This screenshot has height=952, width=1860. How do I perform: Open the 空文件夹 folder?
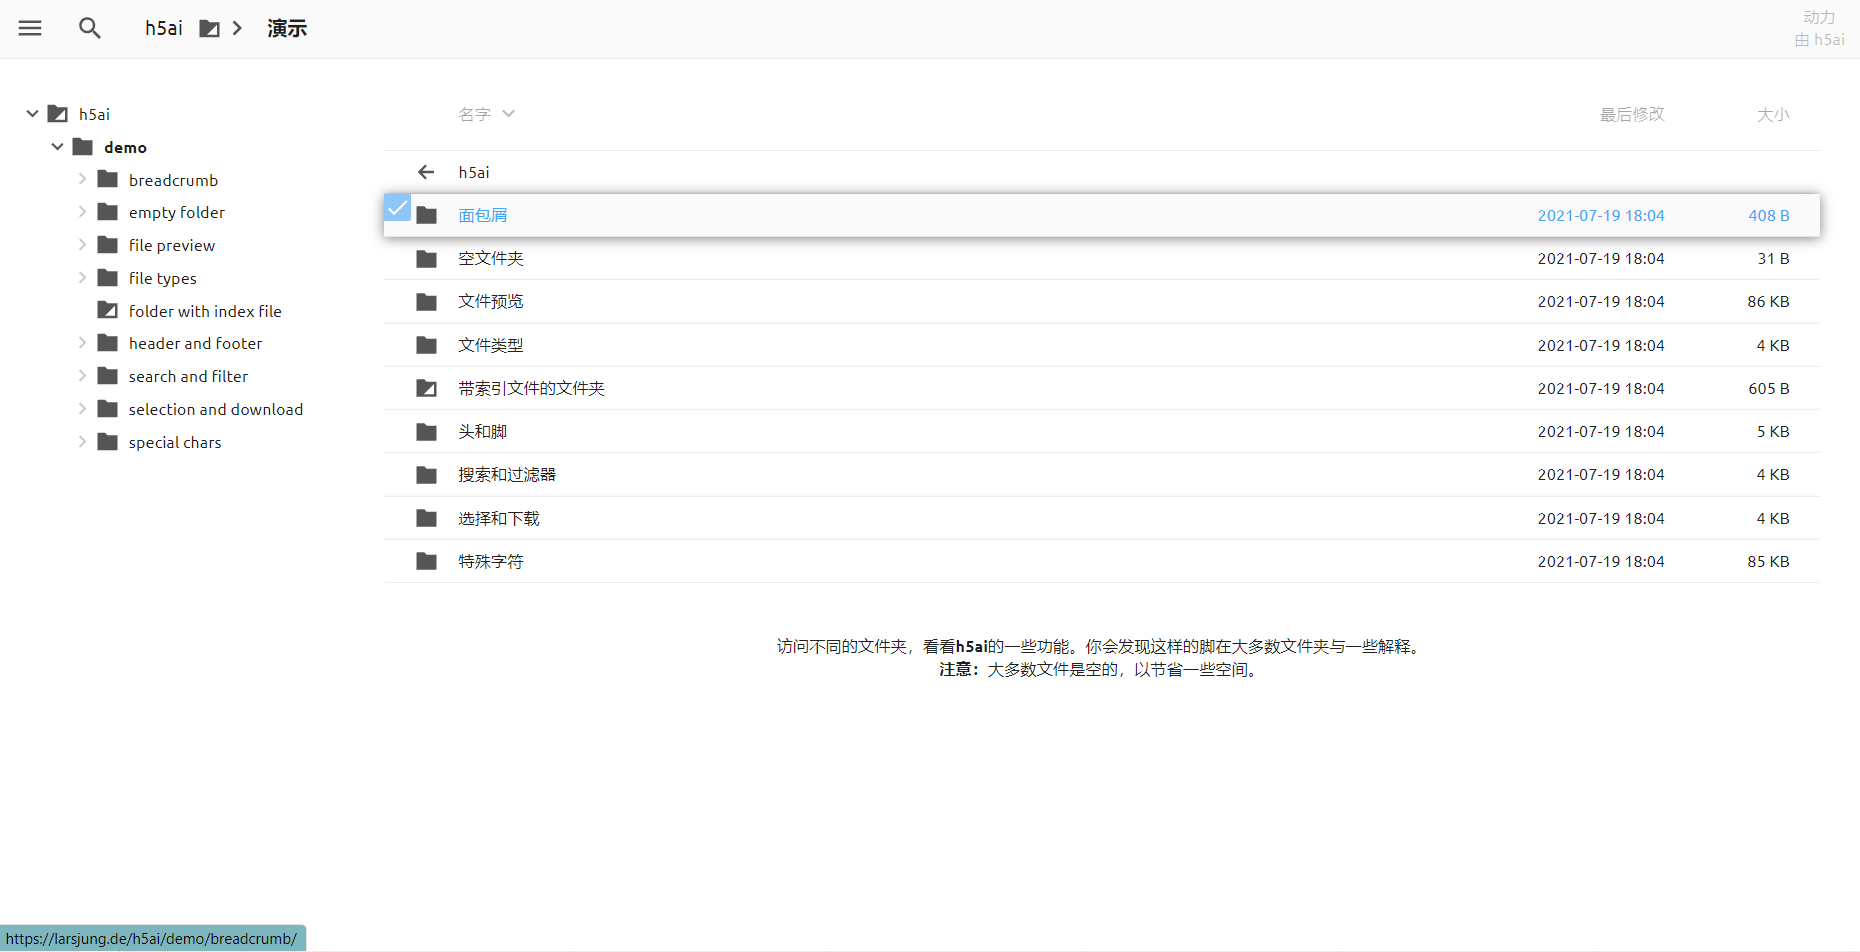pyautogui.click(x=491, y=258)
